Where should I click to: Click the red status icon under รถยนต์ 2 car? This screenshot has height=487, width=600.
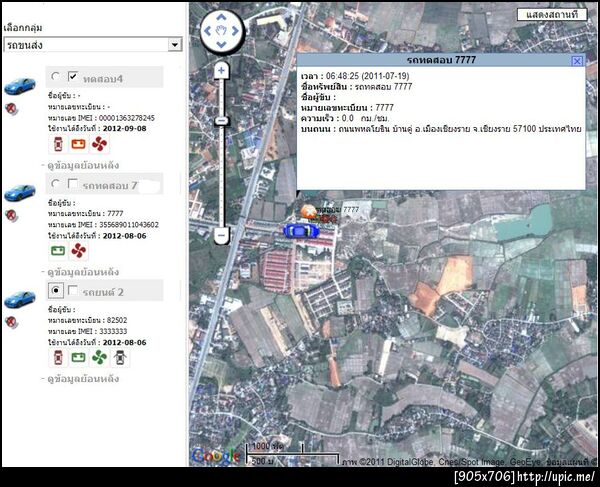pos(11,322)
